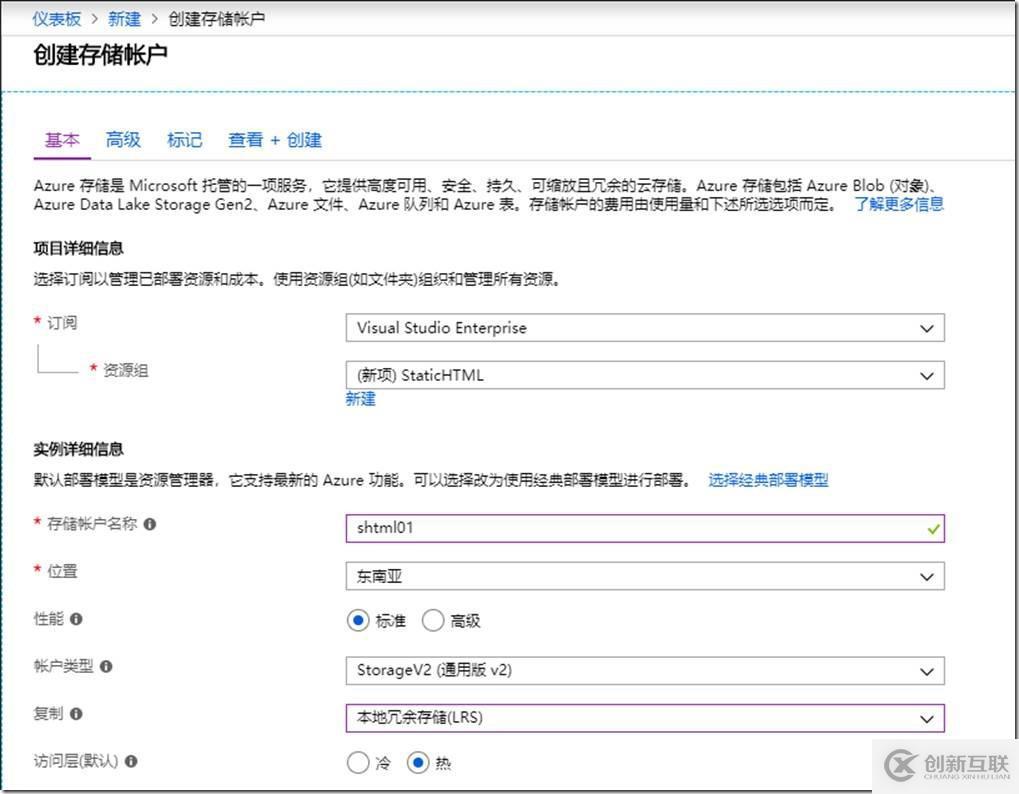Switch to the 高级 tab
The height and width of the screenshot is (794, 1019).
pos(122,140)
